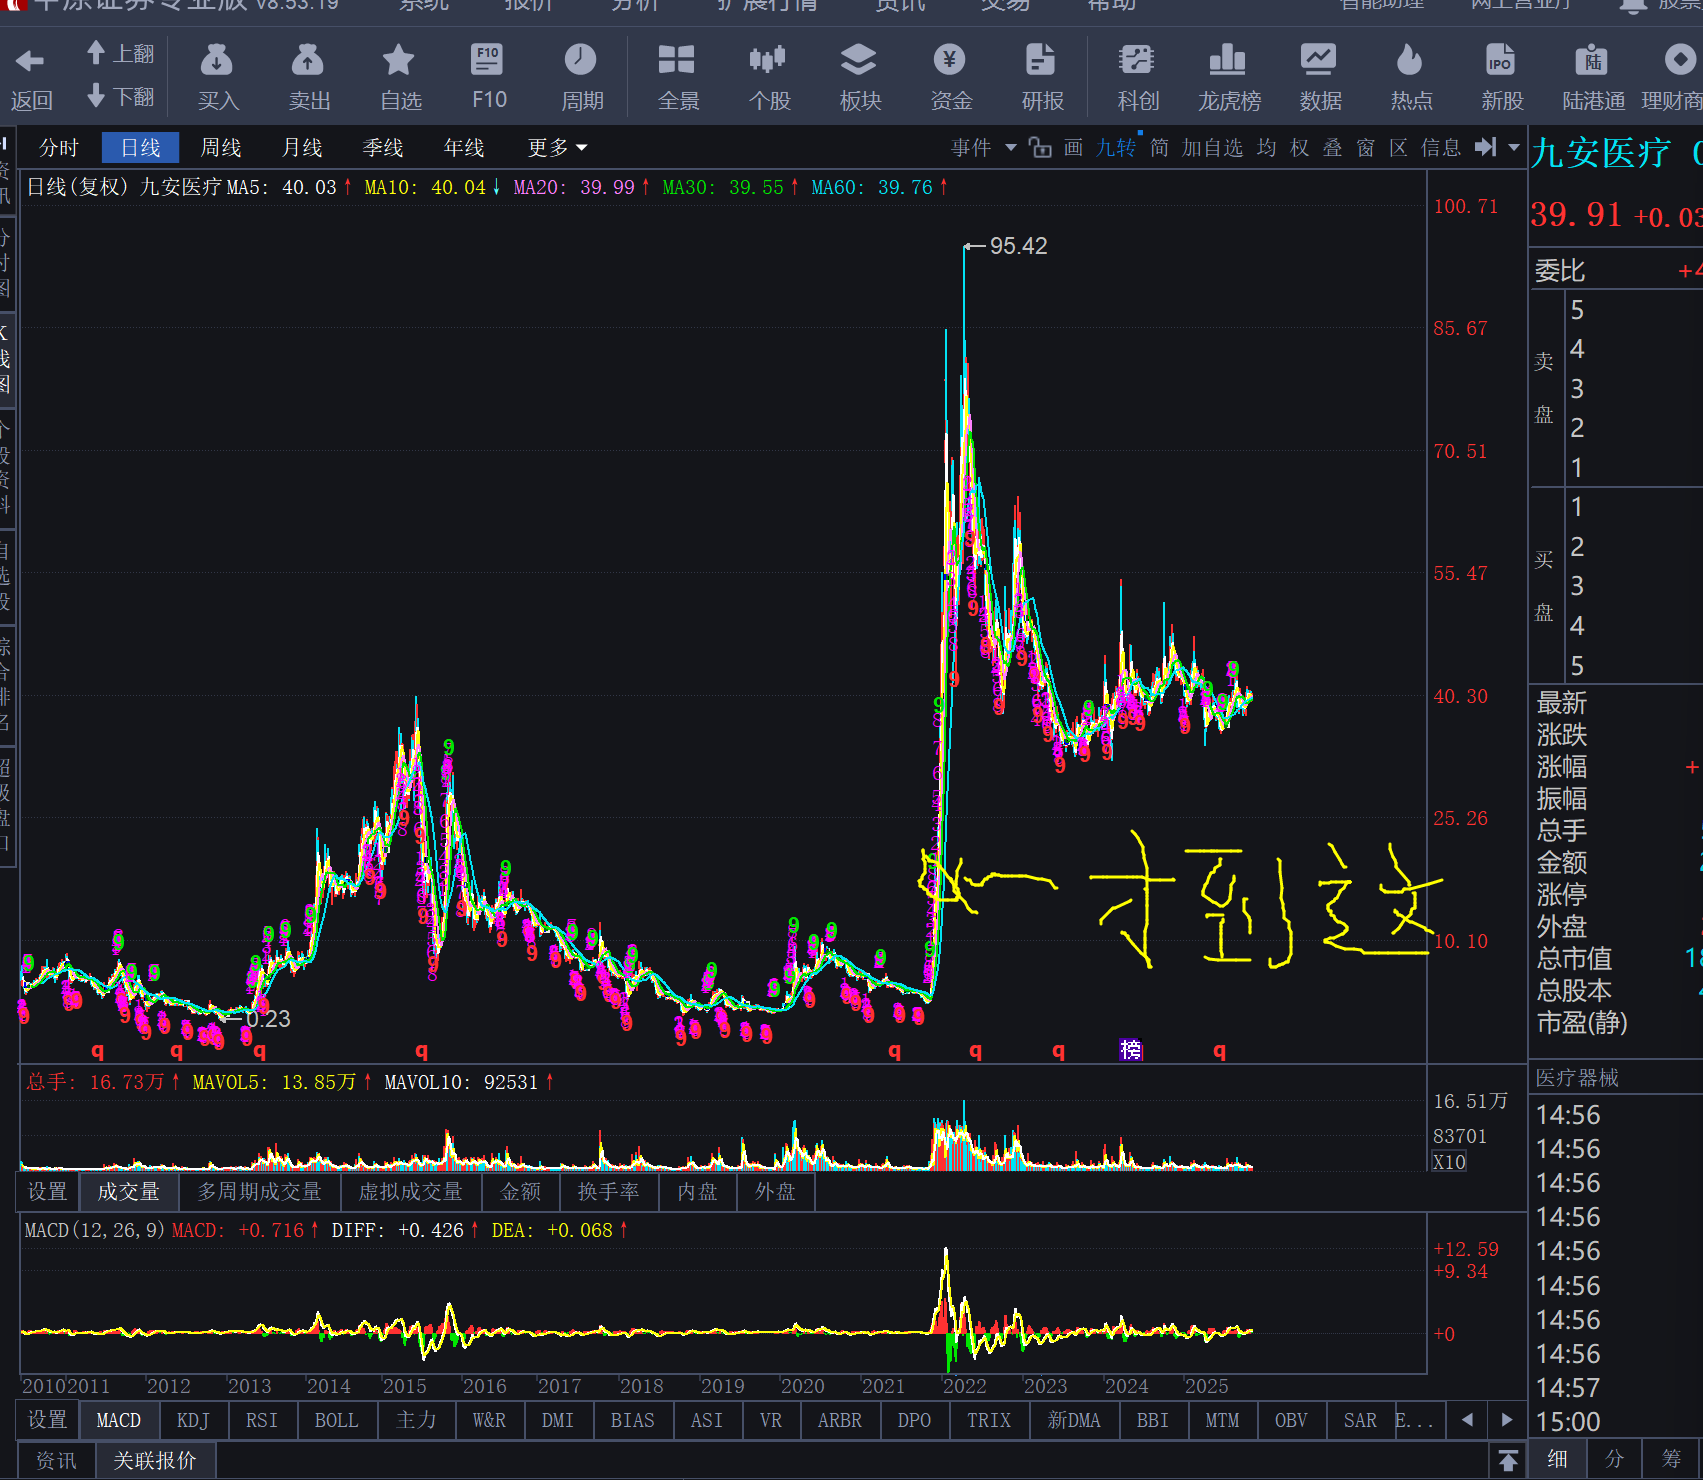Toggle the 九转 indicator overlay
This screenshot has width=1703, height=1480.
tap(1116, 148)
